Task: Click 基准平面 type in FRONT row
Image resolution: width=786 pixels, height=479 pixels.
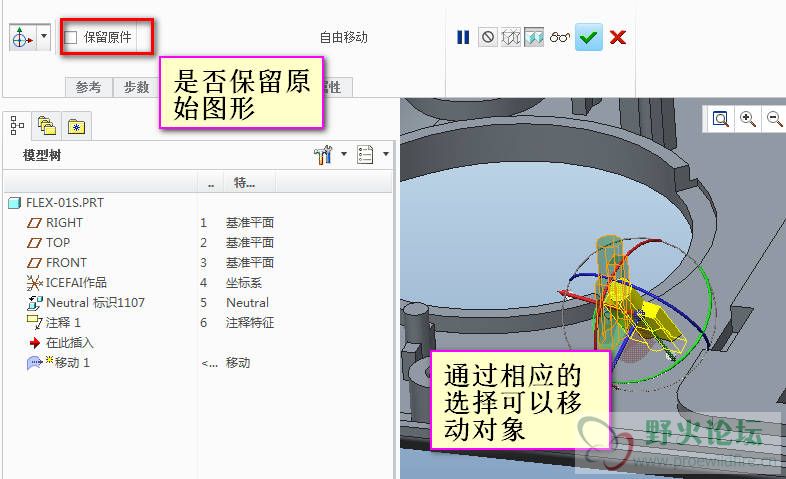Action: 250,263
